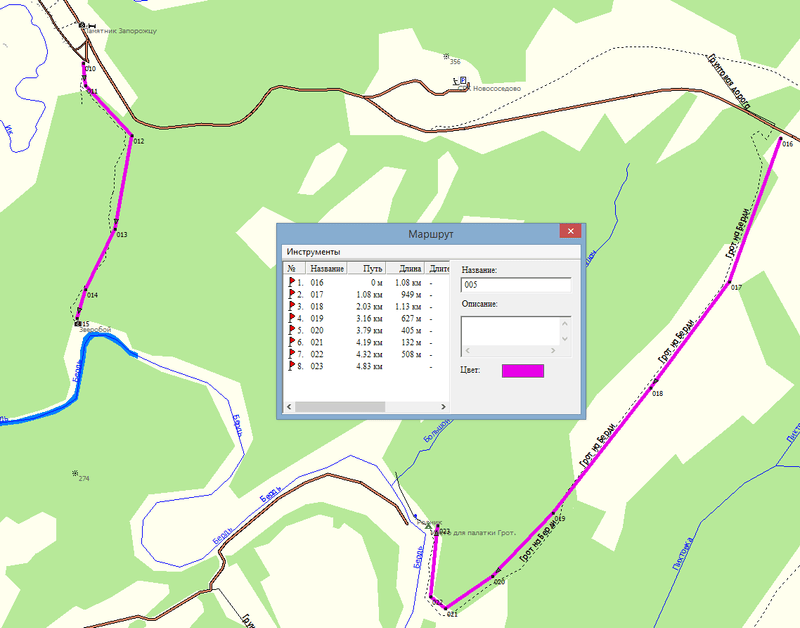The width and height of the screenshot is (800, 628).
Task: Select route row 021 in the list
Action: tap(366, 342)
